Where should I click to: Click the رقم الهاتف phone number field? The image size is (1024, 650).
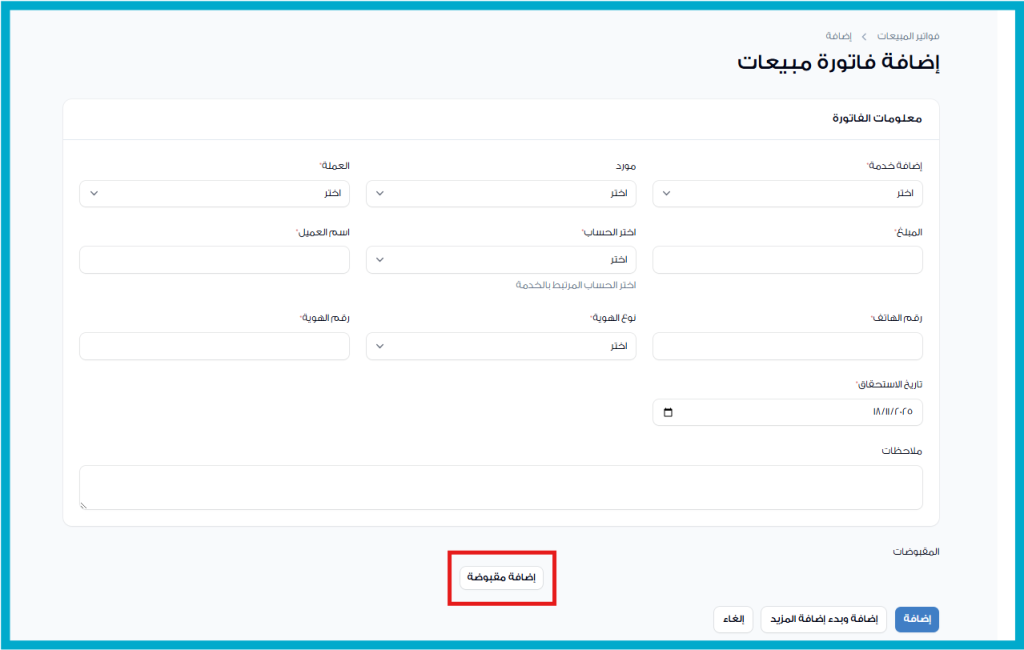(x=787, y=346)
